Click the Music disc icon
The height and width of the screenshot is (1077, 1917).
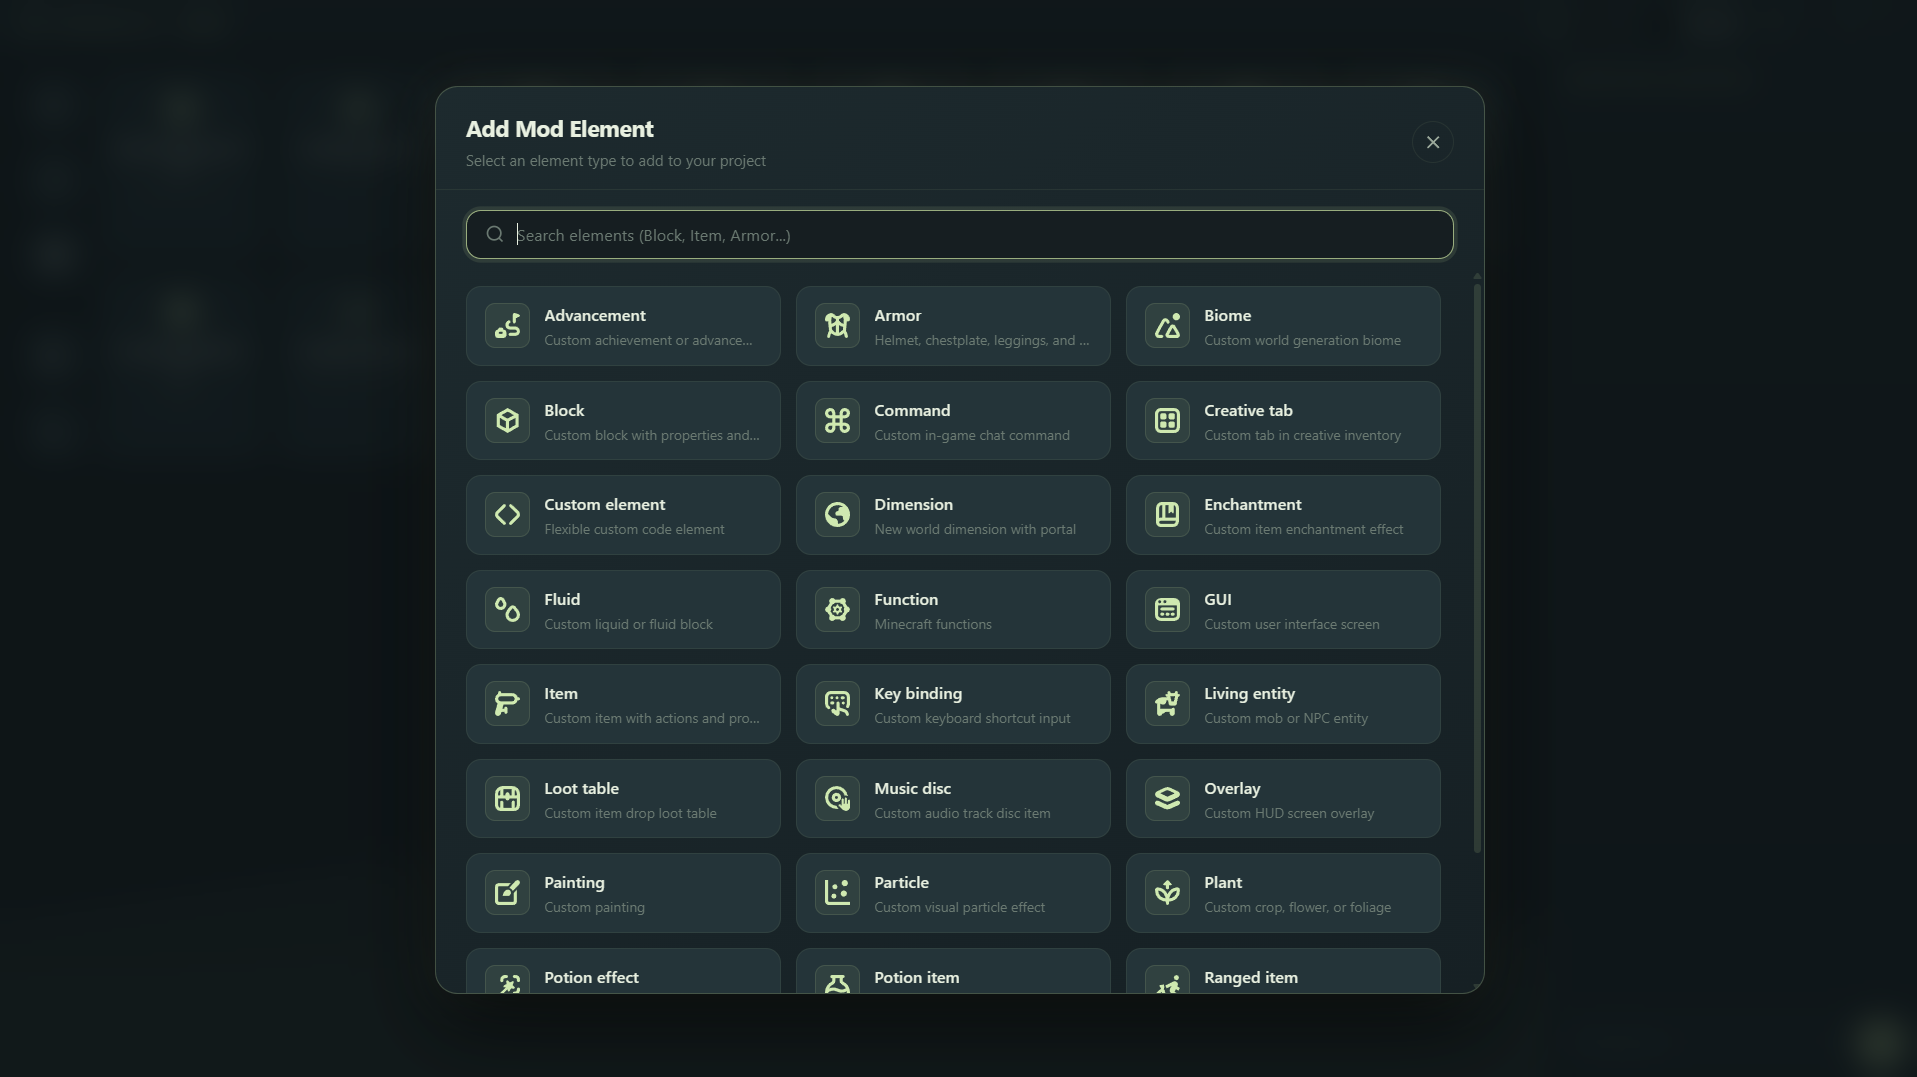[837, 799]
